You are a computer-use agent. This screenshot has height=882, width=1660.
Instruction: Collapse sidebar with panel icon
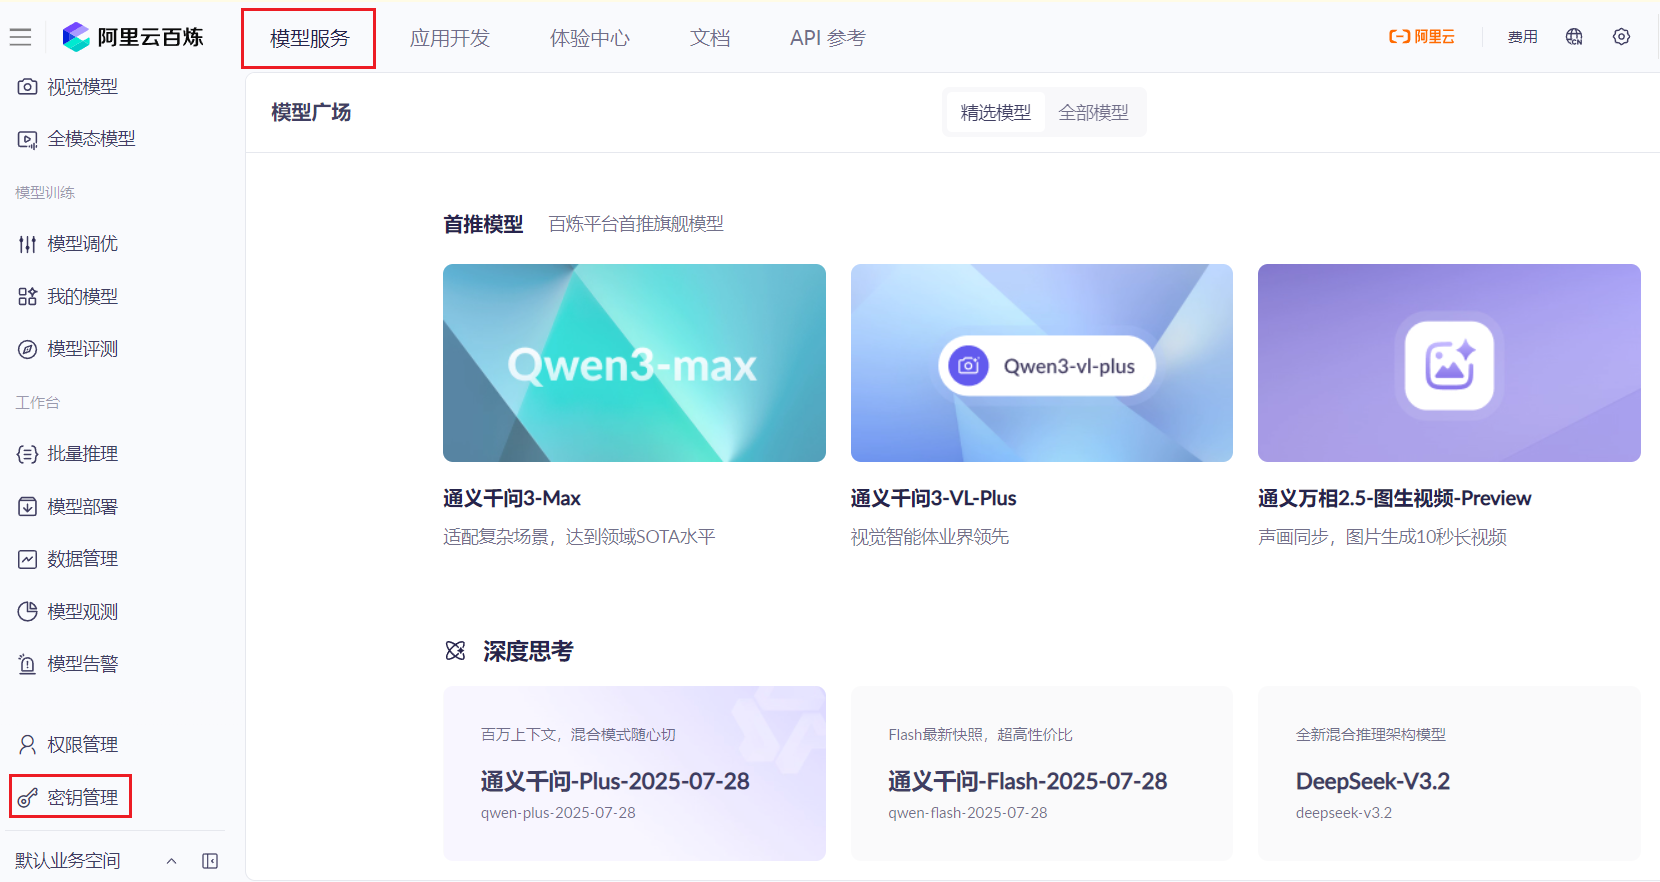[x=210, y=861]
